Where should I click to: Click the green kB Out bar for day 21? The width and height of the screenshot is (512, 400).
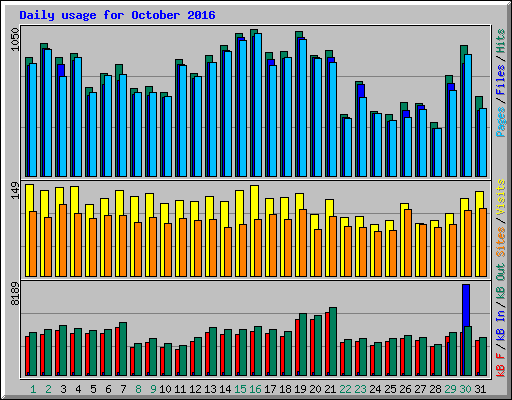point(333,341)
